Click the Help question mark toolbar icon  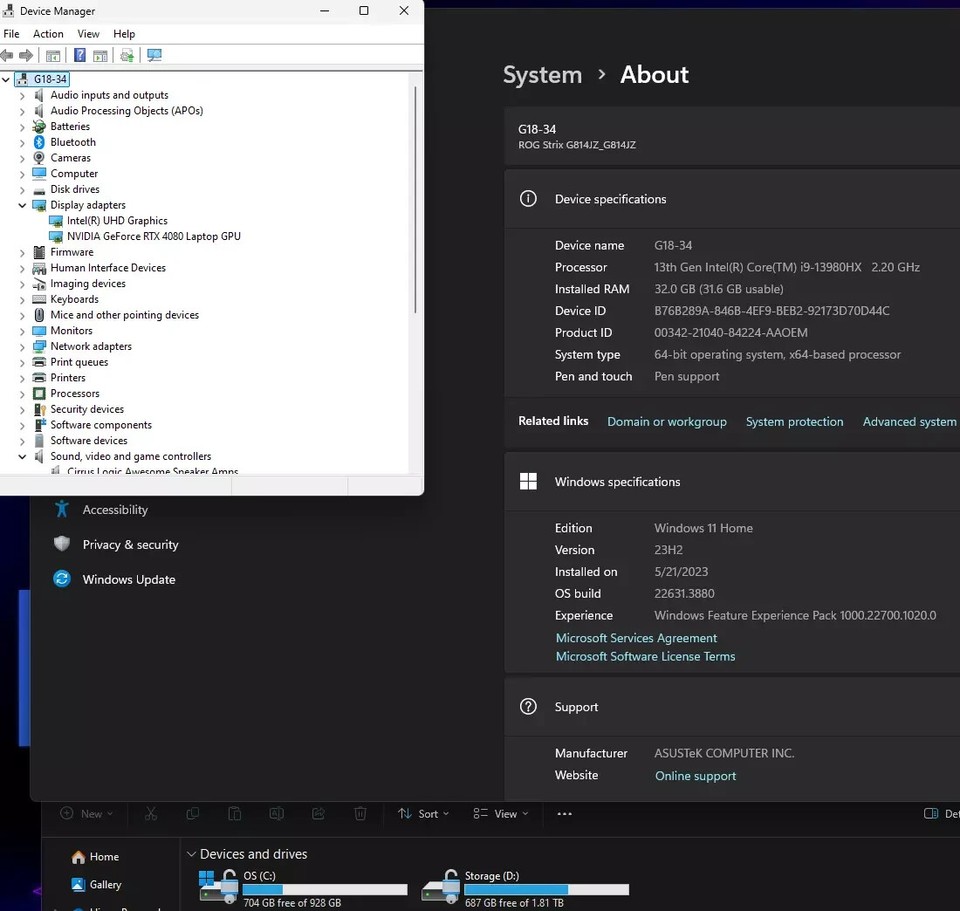(80, 55)
